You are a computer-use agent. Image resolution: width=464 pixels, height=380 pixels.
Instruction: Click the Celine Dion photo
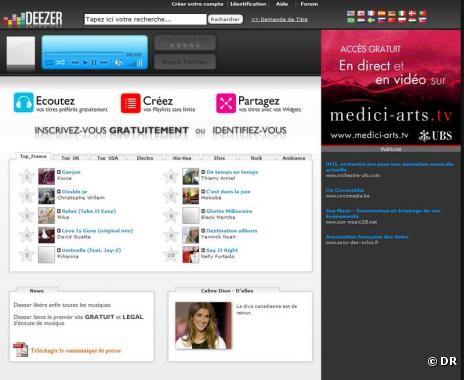coord(203,326)
